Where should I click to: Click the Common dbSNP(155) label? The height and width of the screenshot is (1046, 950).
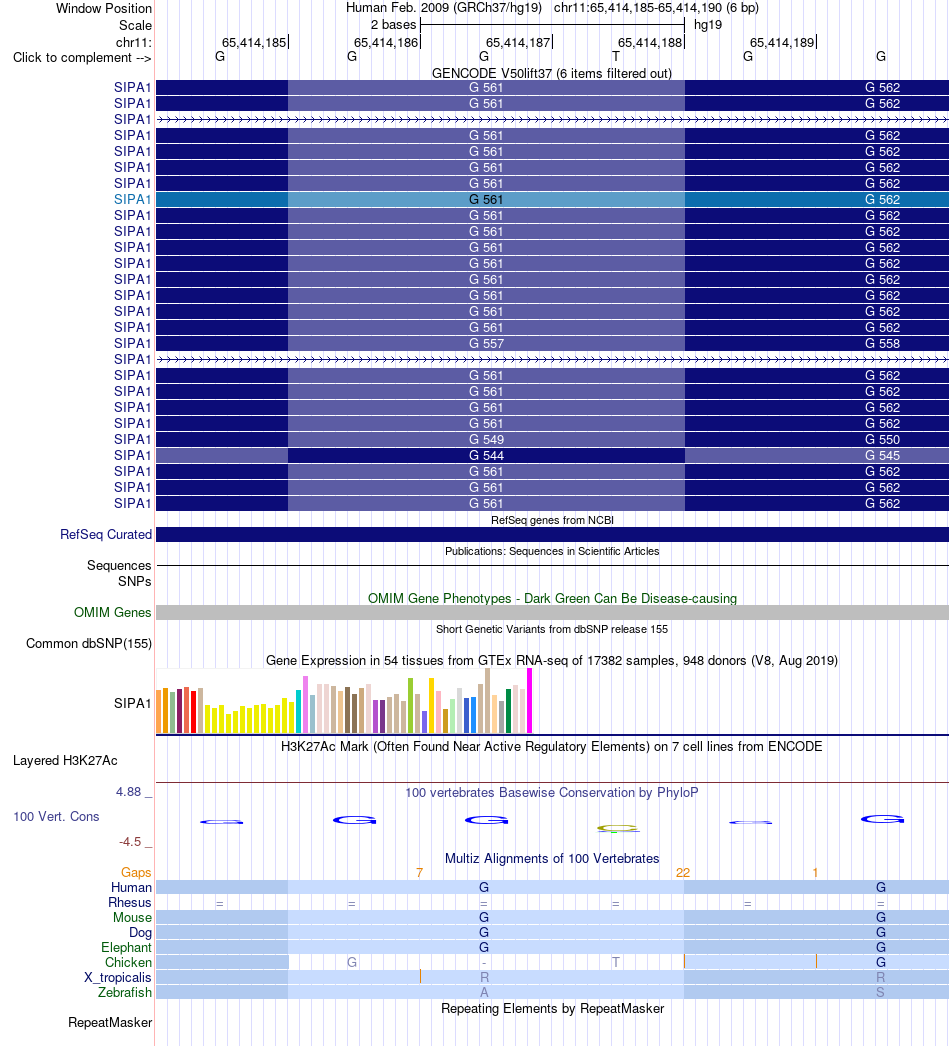pos(89,644)
